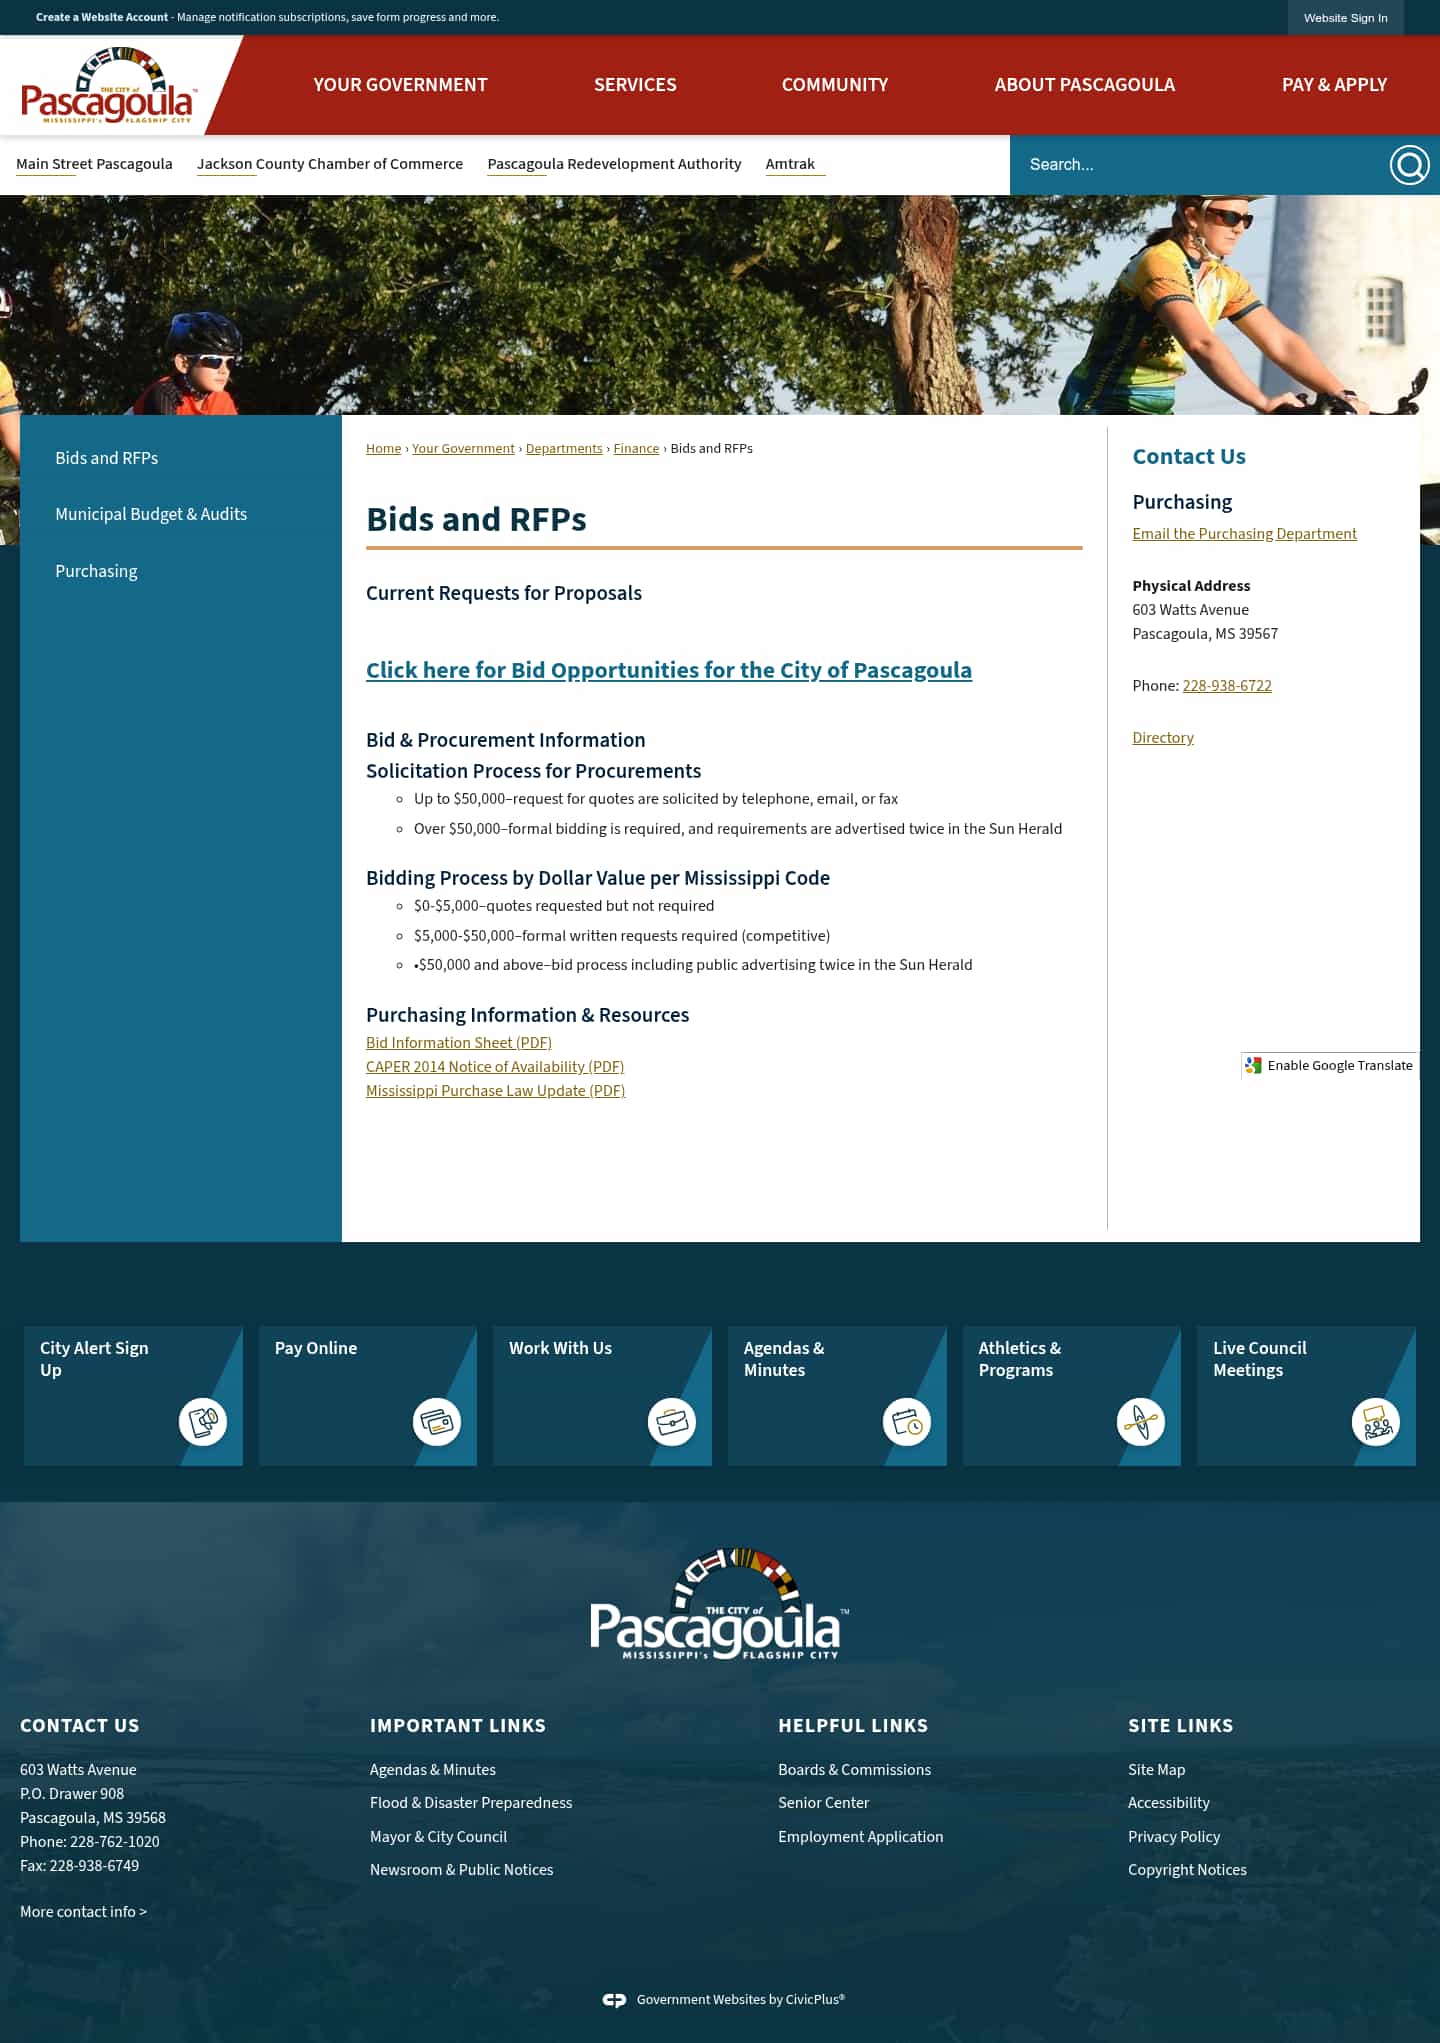Open the Work With Us tile
The image size is (1440, 2043).
602,1396
